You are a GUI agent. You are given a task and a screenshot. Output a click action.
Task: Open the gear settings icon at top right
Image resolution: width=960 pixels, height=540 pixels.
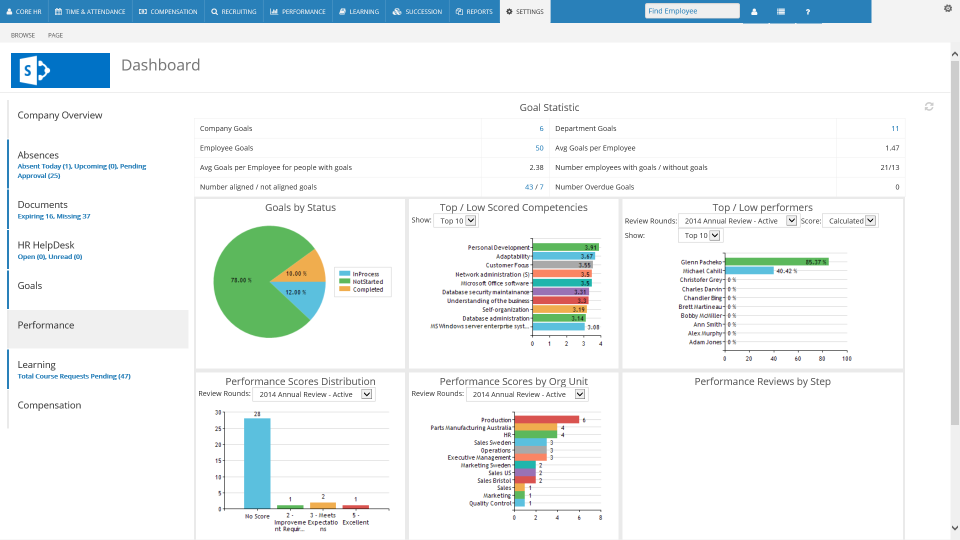tap(948, 8)
